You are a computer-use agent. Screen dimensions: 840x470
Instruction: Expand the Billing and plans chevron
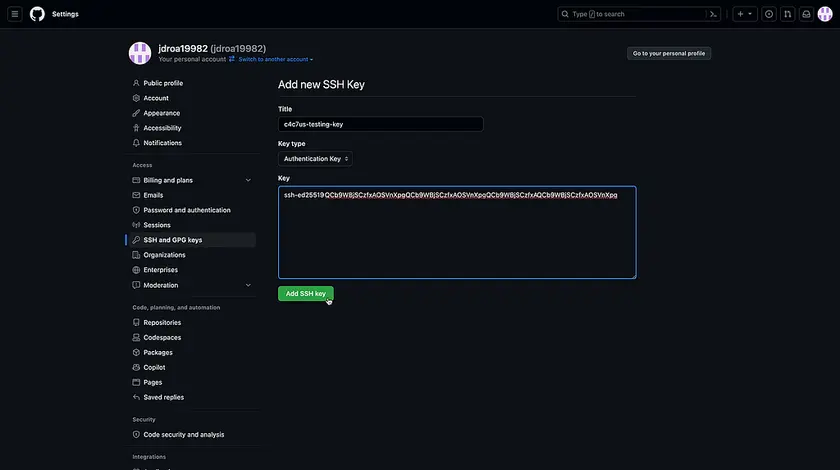point(248,180)
